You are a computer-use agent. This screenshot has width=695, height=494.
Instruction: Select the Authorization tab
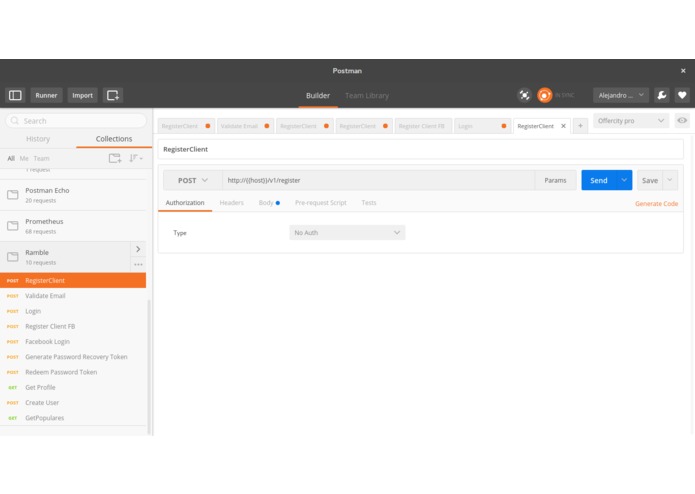185,203
